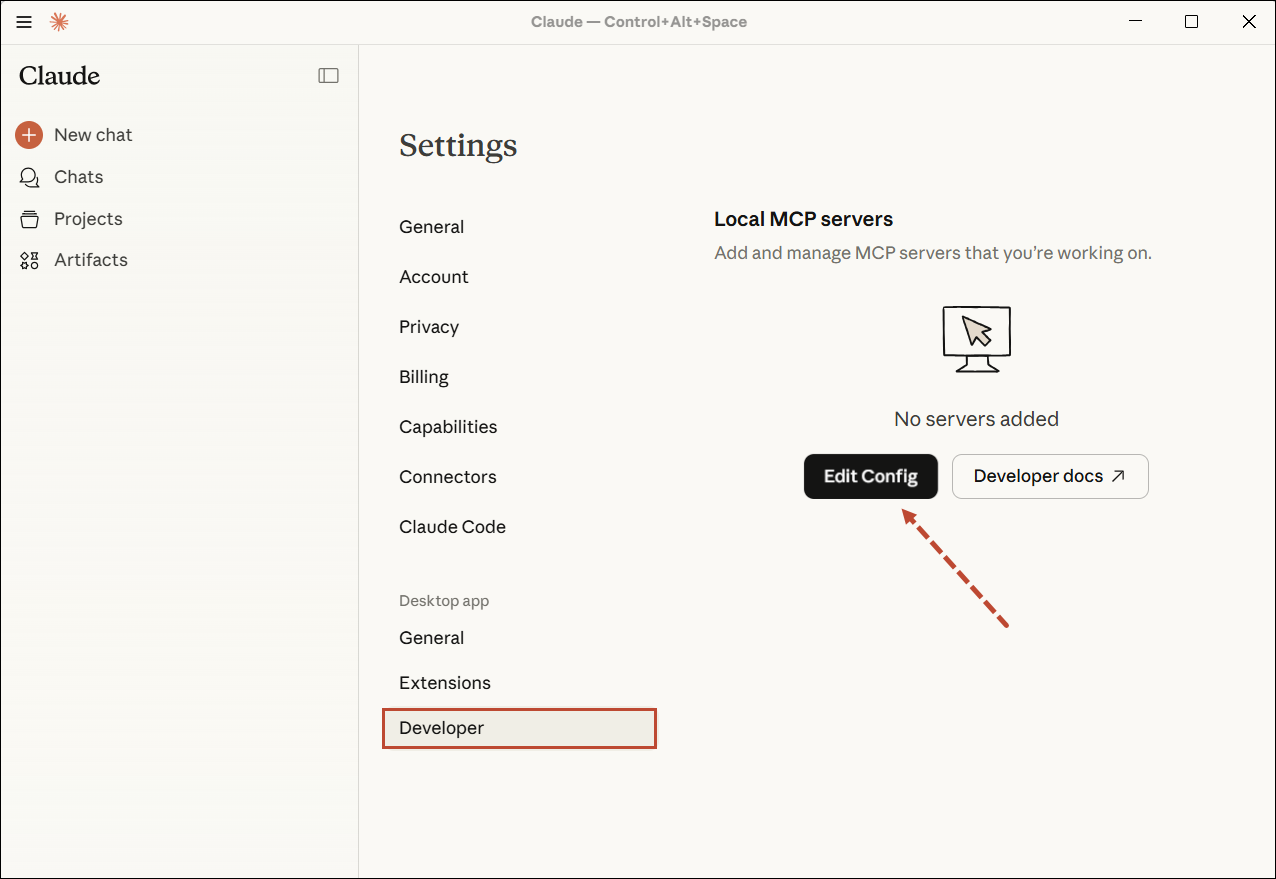Image resolution: width=1276 pixels, height=879 pixels.
Task: Select the Connectors settings section
Action: click(x=448, y=477)
